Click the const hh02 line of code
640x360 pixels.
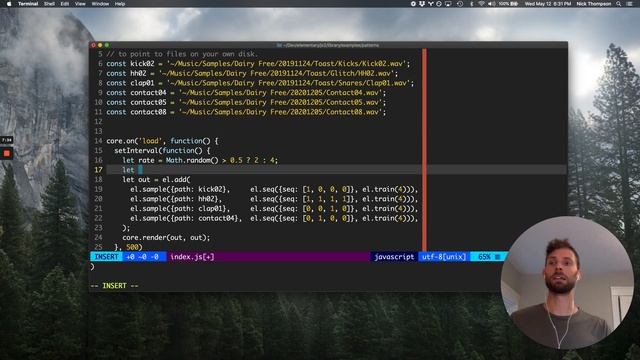(x=252, y=73)
